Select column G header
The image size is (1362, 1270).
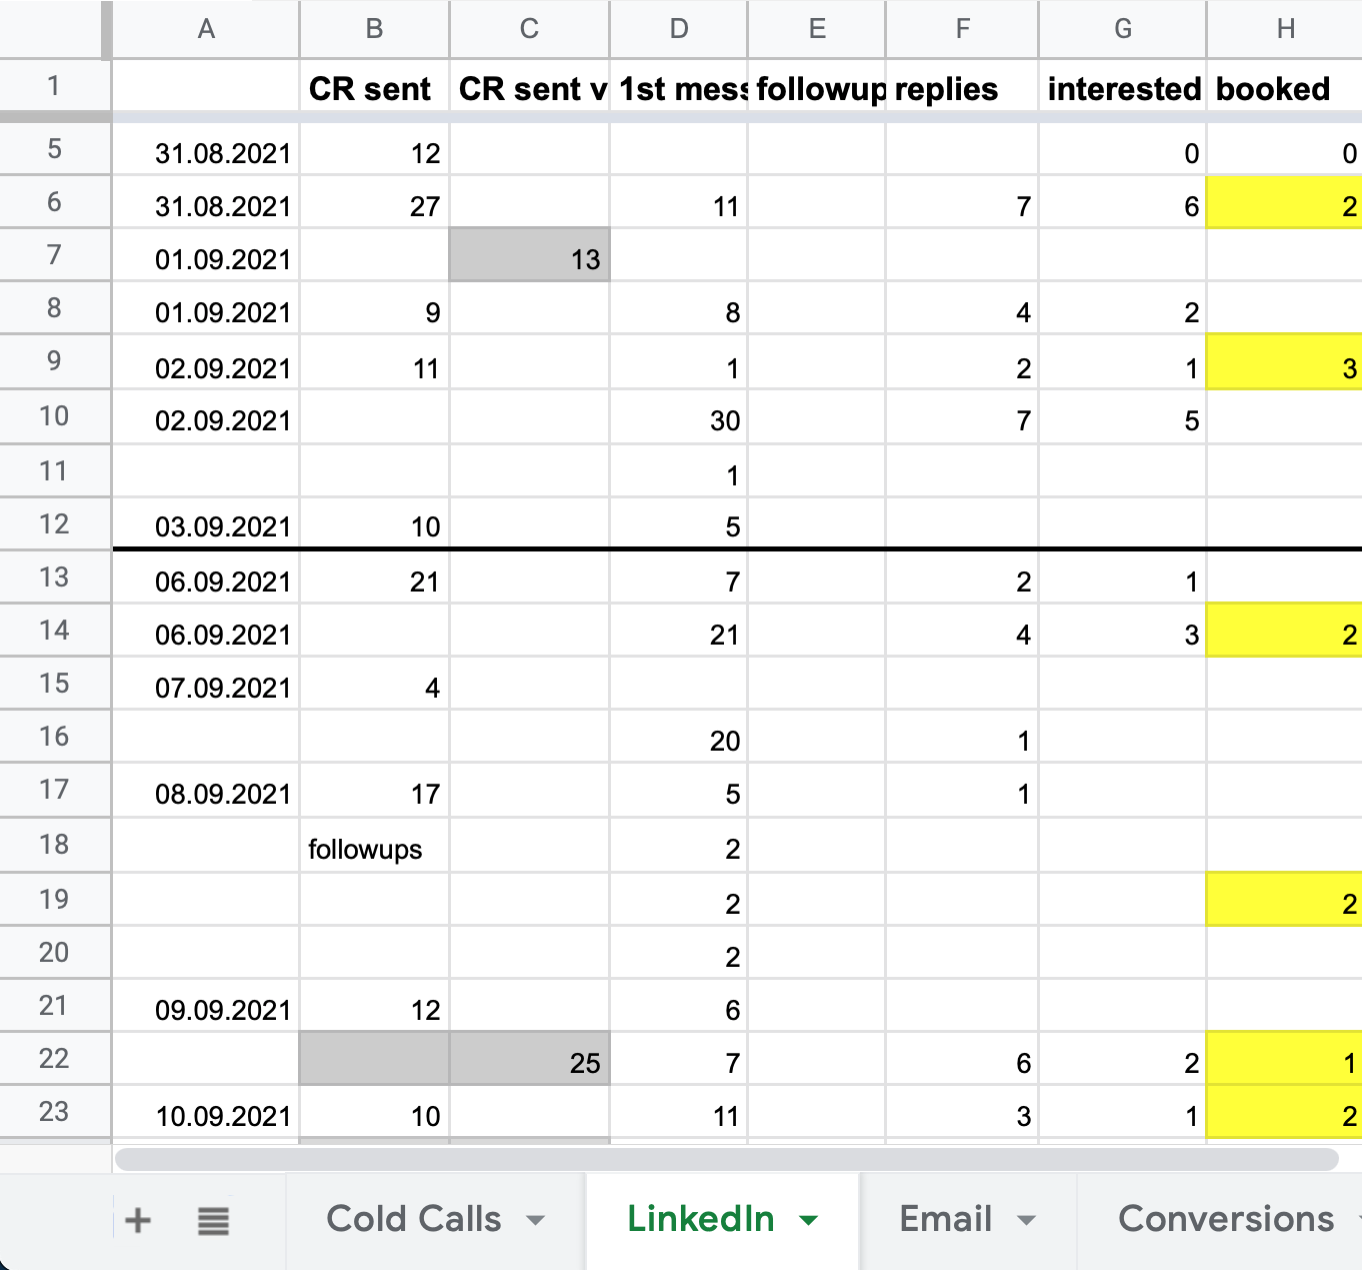tap(1122, 29)
